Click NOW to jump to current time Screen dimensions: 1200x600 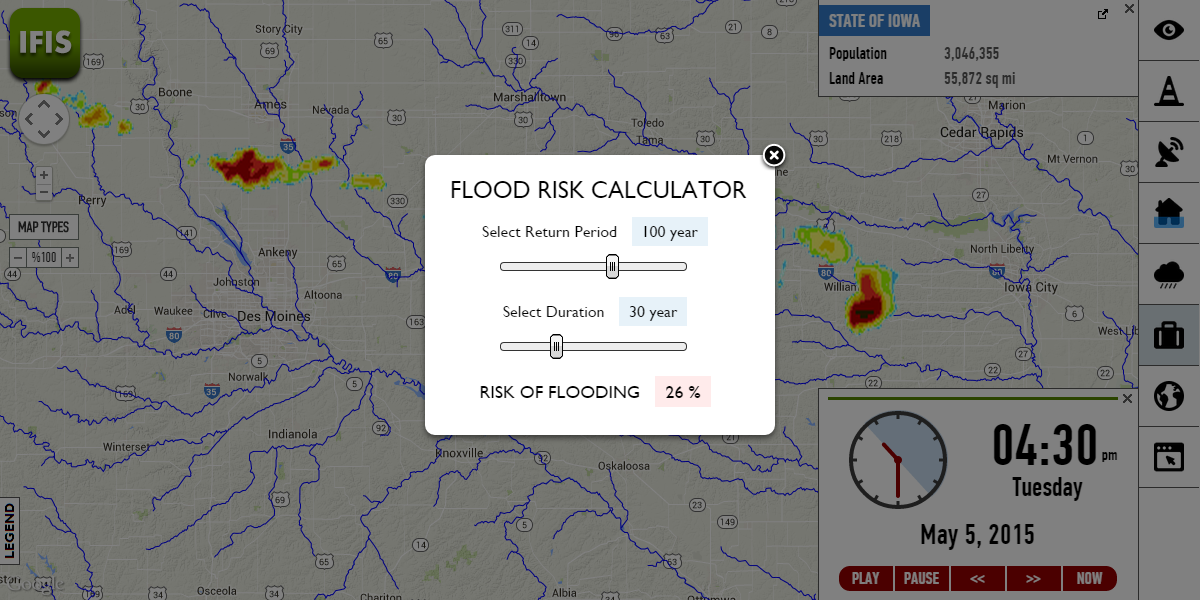click(1089, 578)
